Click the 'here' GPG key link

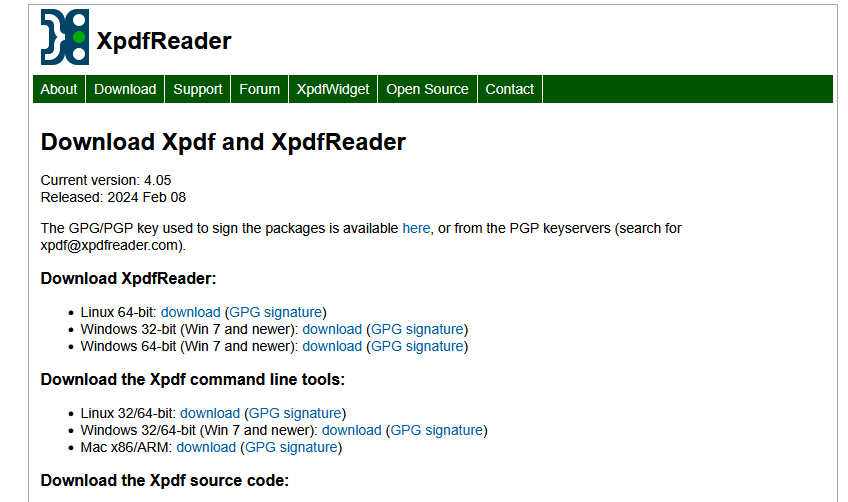tap(416, 228)
